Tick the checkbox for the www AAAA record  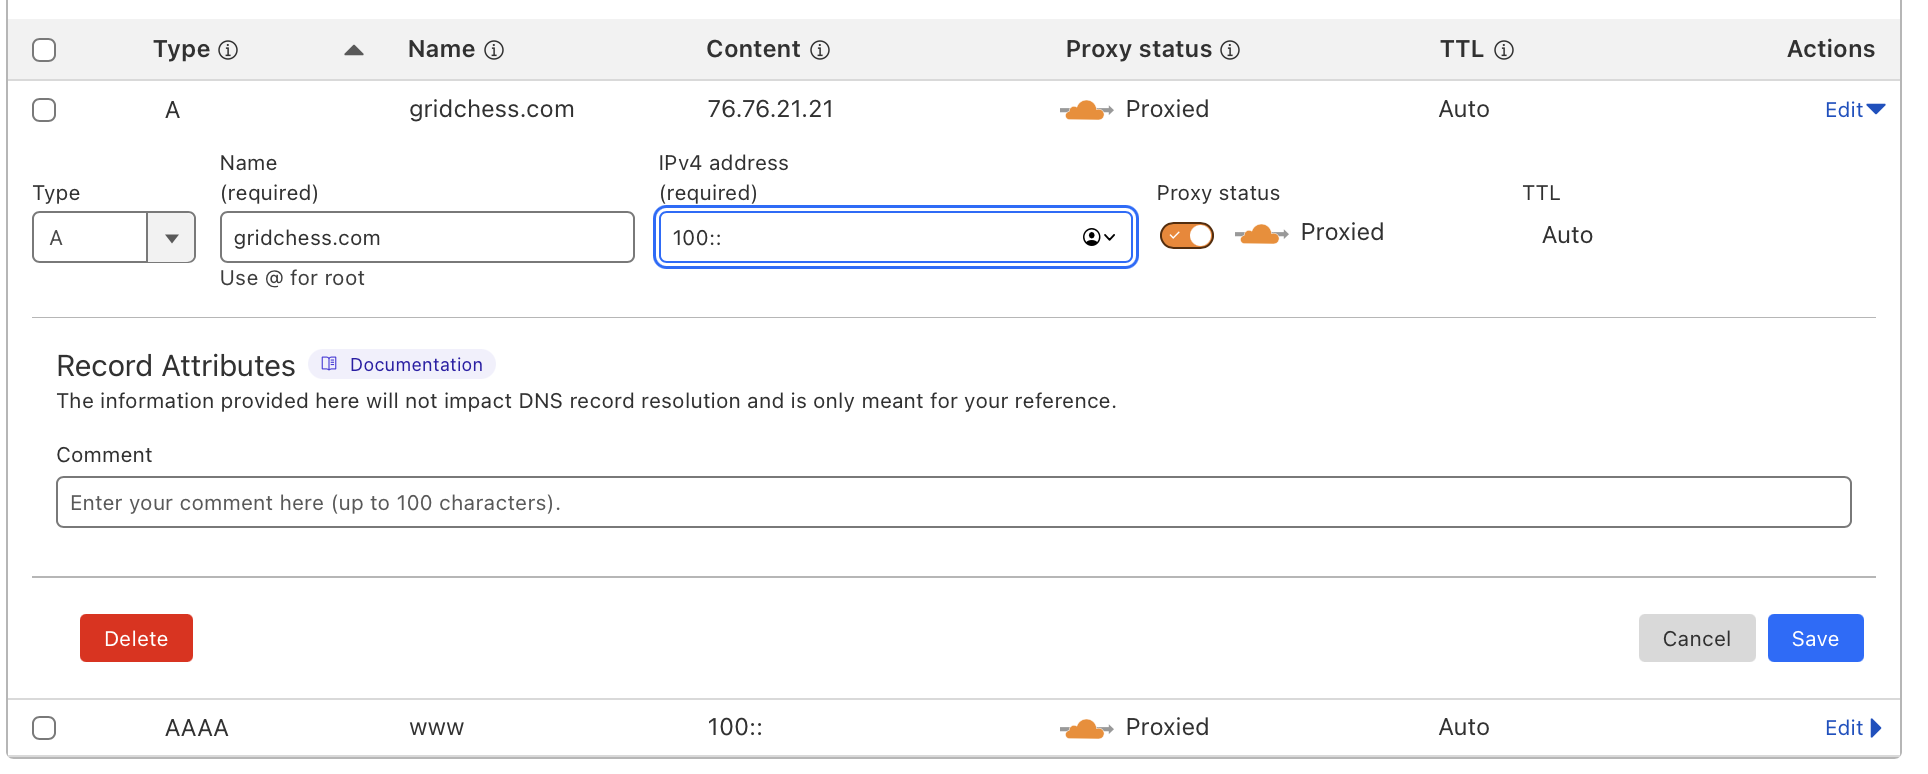pyautogui.click(x=44, y=728)
